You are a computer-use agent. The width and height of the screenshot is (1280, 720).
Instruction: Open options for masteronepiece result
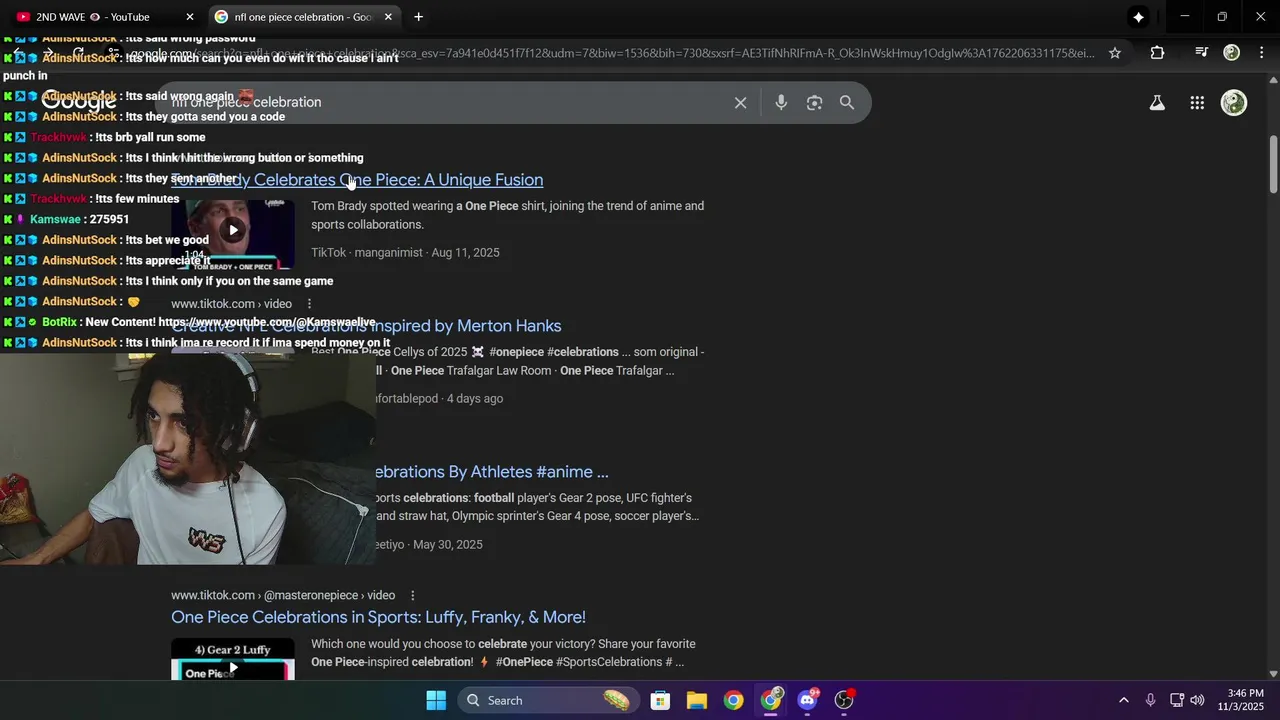412,596
